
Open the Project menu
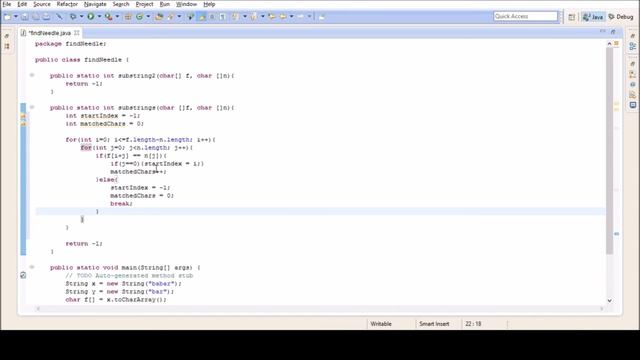click(x=144, y=4)
